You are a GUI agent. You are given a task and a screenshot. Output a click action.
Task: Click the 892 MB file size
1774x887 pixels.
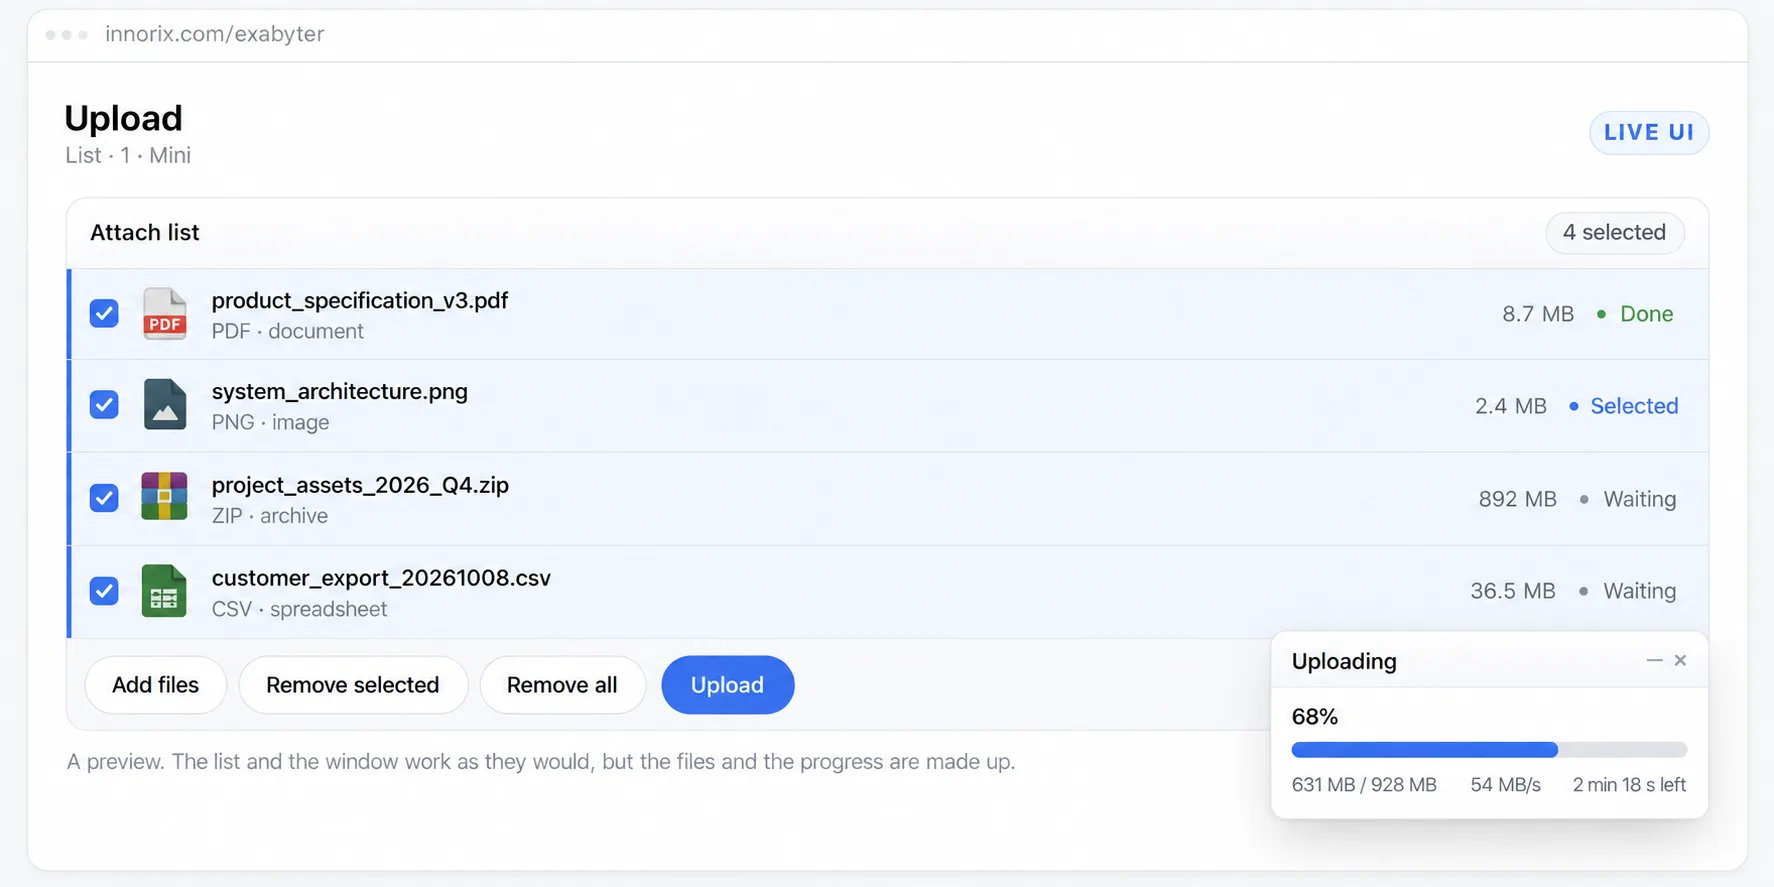pyautogui.click(x=1518, y=499)
